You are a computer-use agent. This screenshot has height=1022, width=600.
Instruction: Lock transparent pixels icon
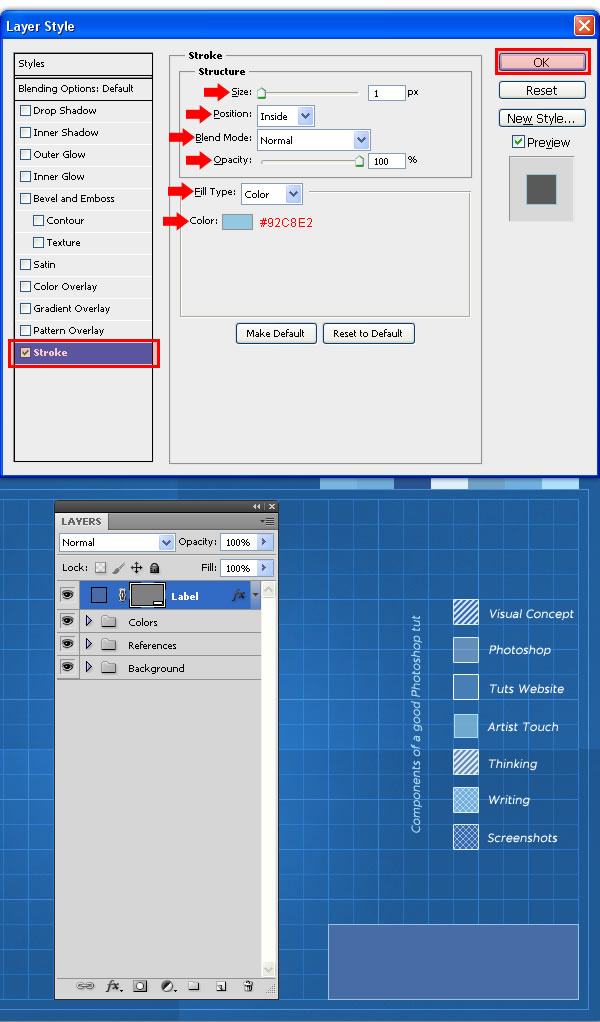coord(100,568)
